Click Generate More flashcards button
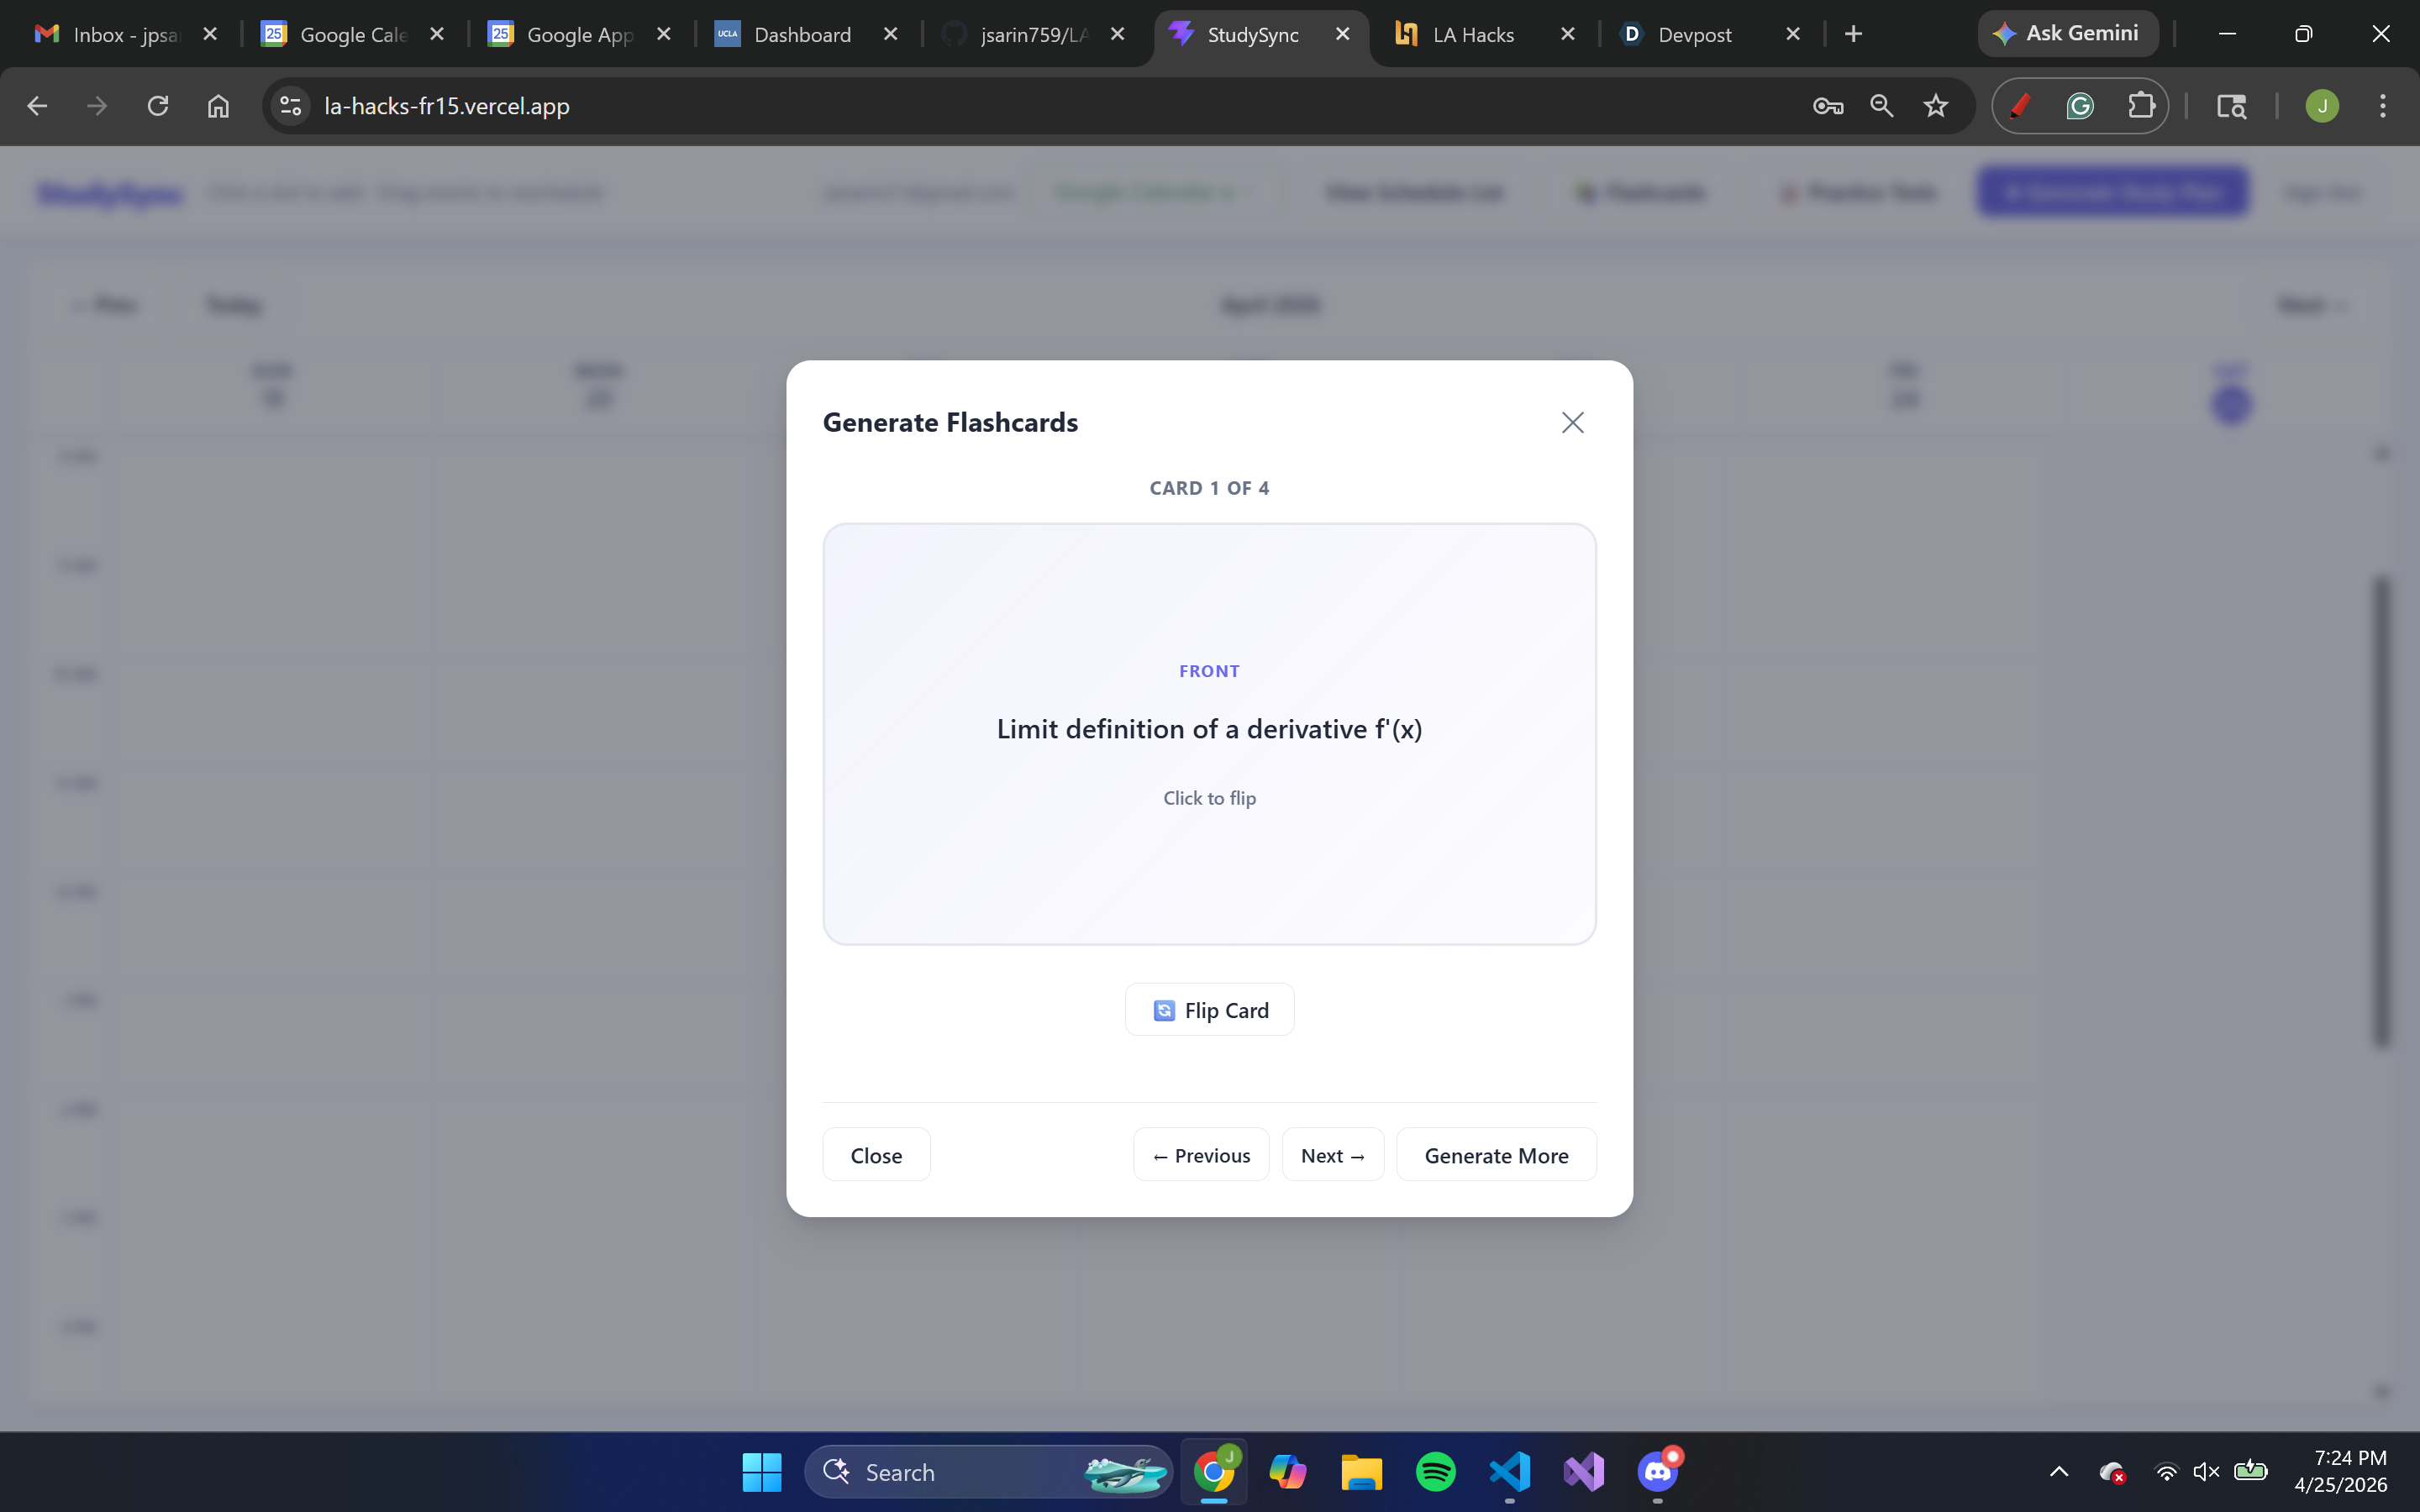 click(1495, 1155)
